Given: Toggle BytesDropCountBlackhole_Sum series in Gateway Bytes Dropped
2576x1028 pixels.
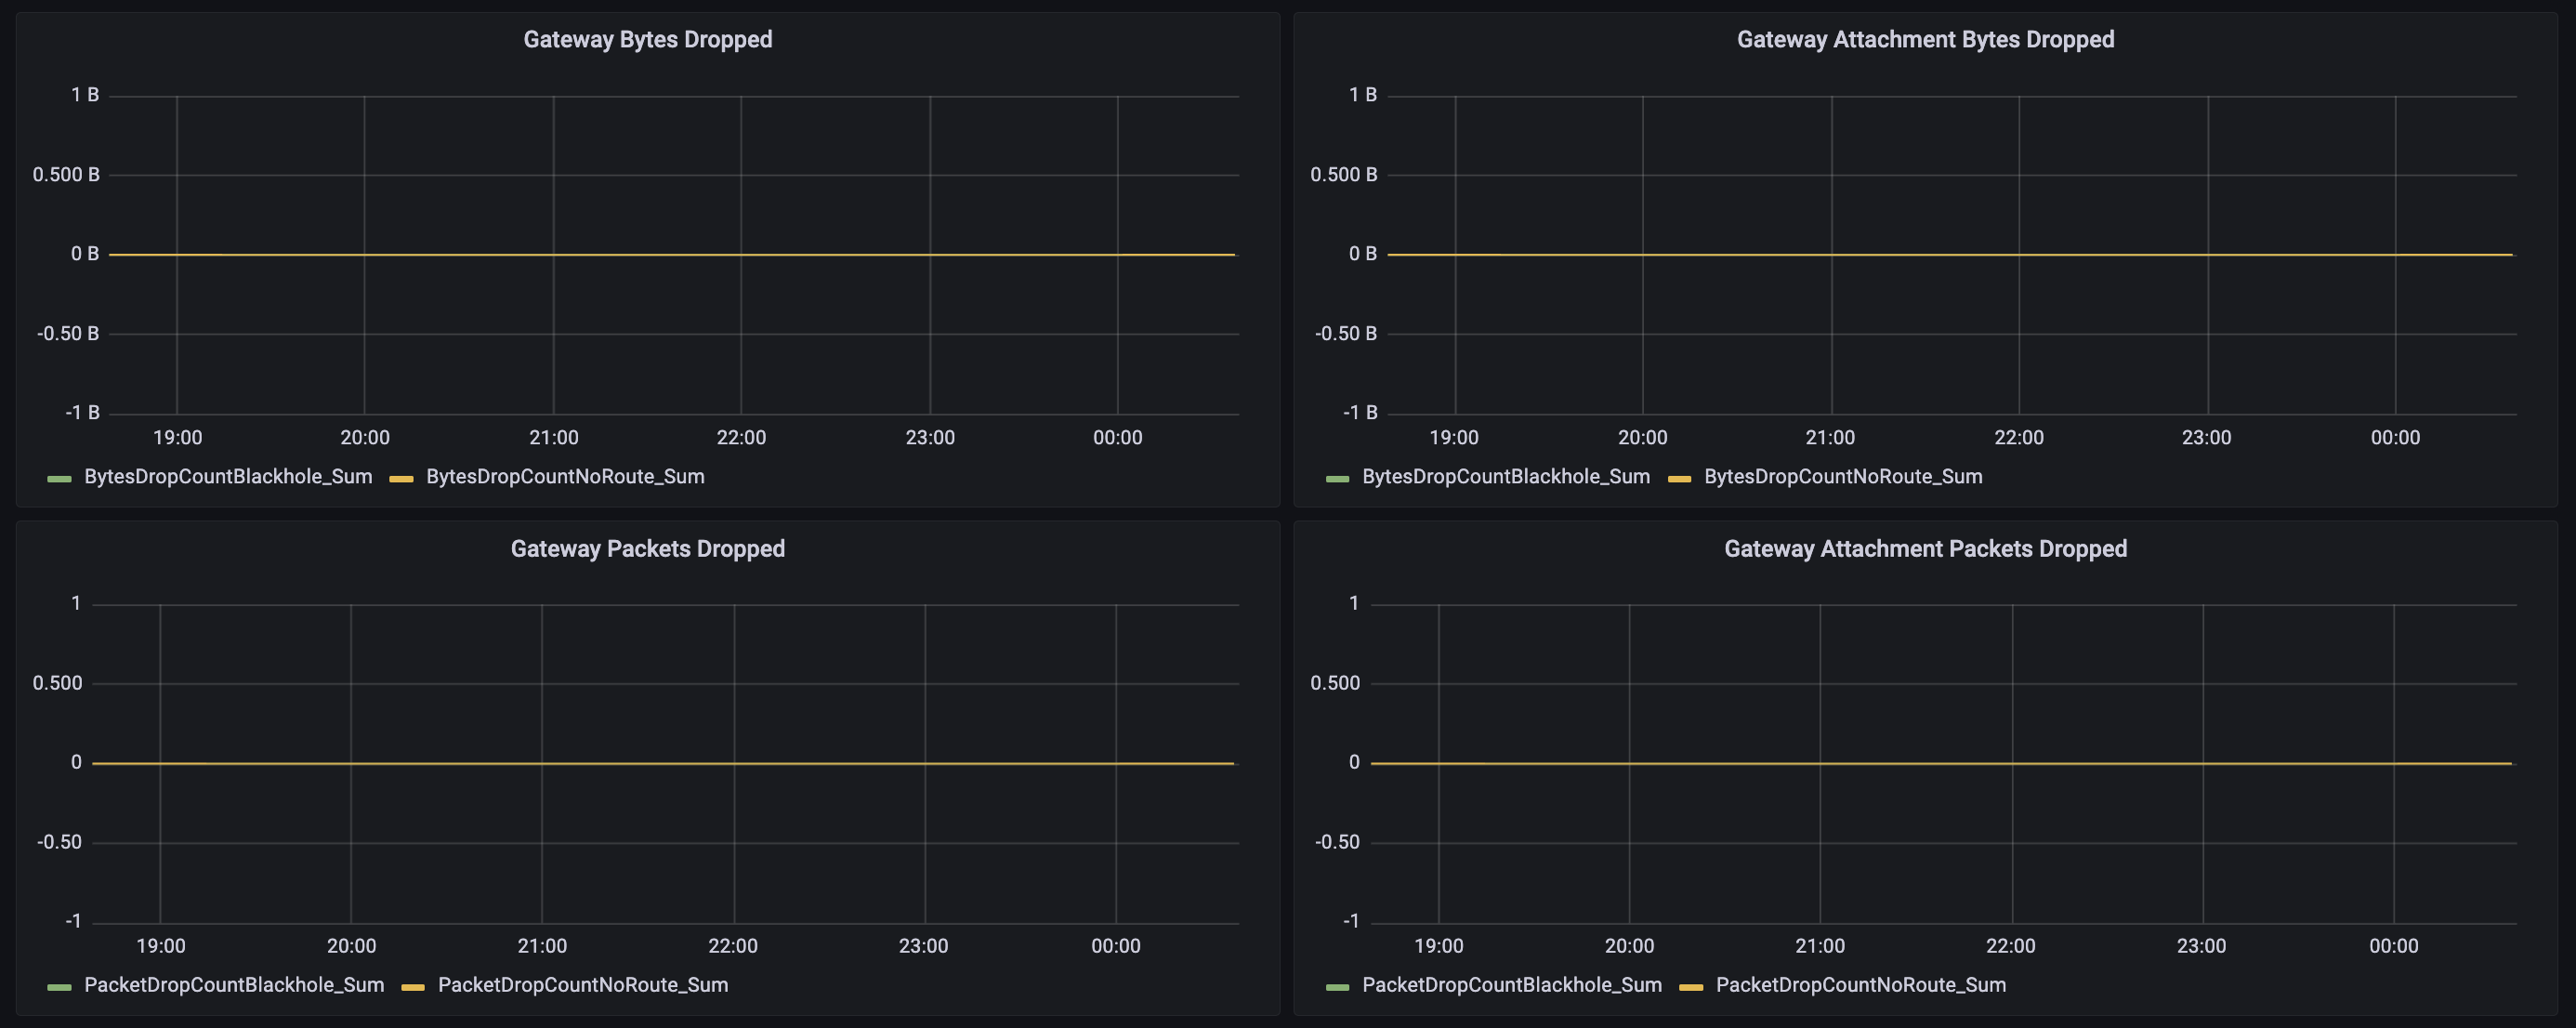Looking at the screenshot, I should click(228, 477).
